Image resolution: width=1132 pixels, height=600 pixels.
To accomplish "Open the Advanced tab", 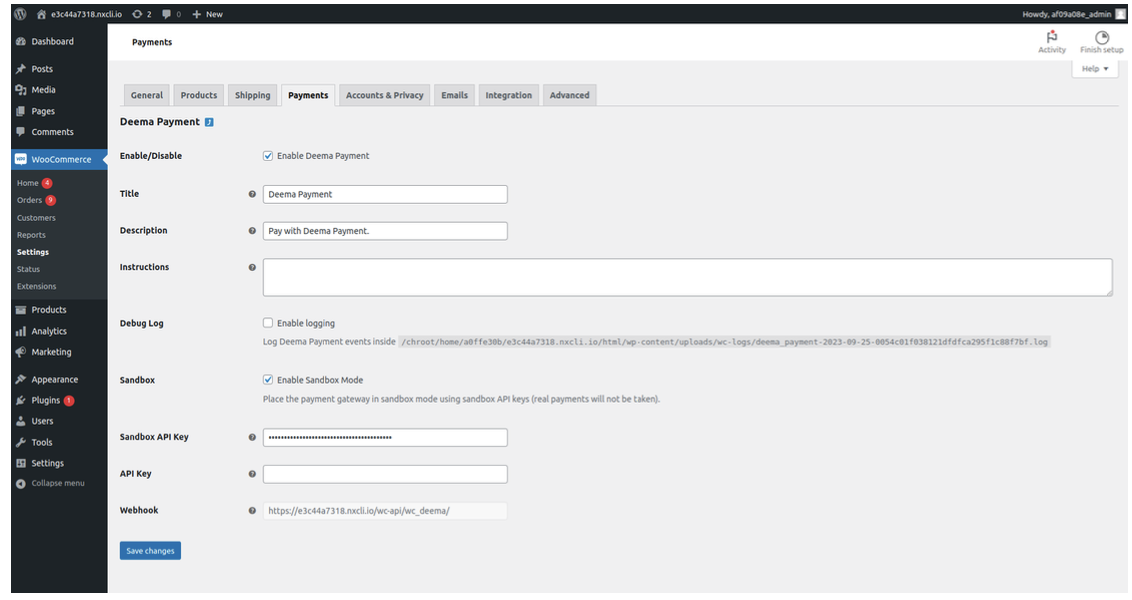I will 569,95.
